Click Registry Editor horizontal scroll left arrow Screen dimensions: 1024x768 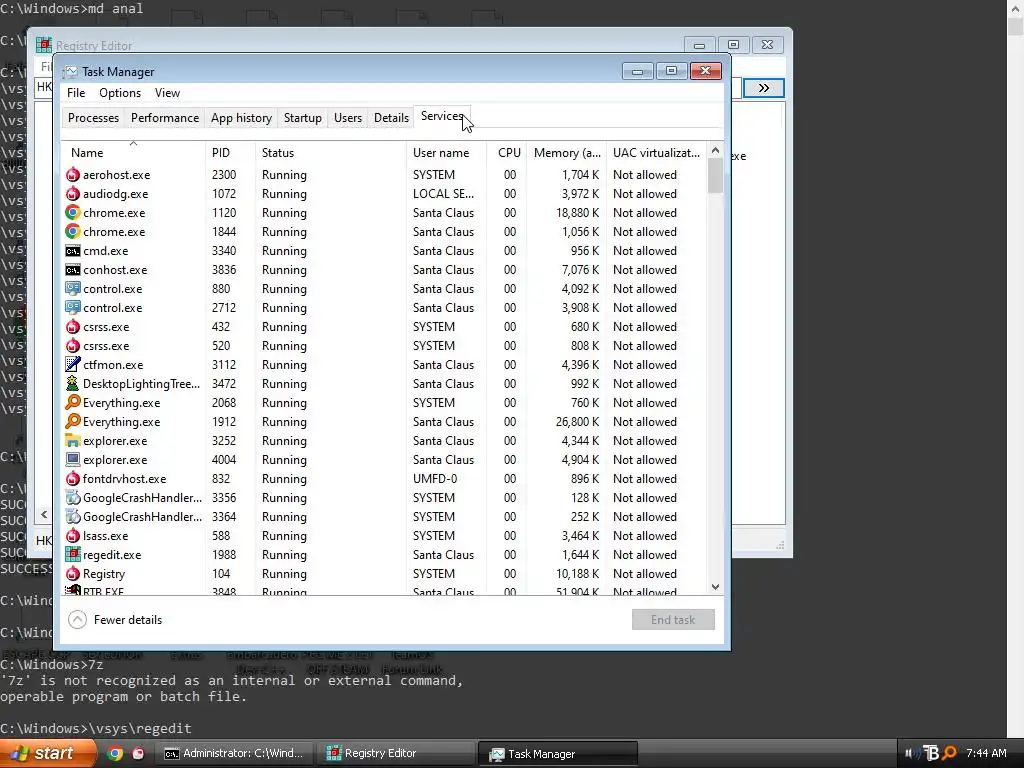(44, 515)
